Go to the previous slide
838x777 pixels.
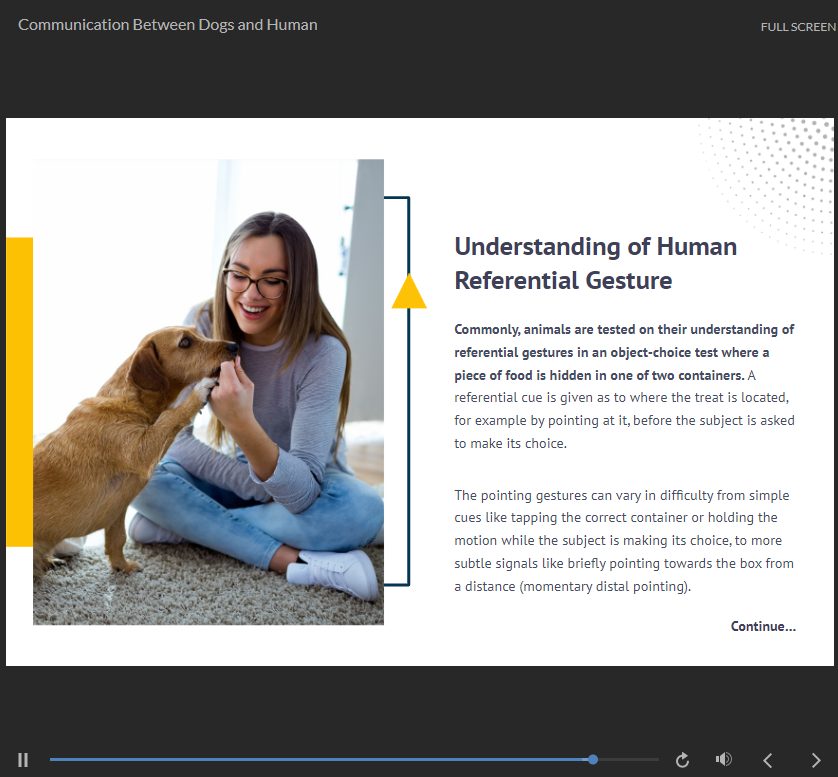pos(768,760)
